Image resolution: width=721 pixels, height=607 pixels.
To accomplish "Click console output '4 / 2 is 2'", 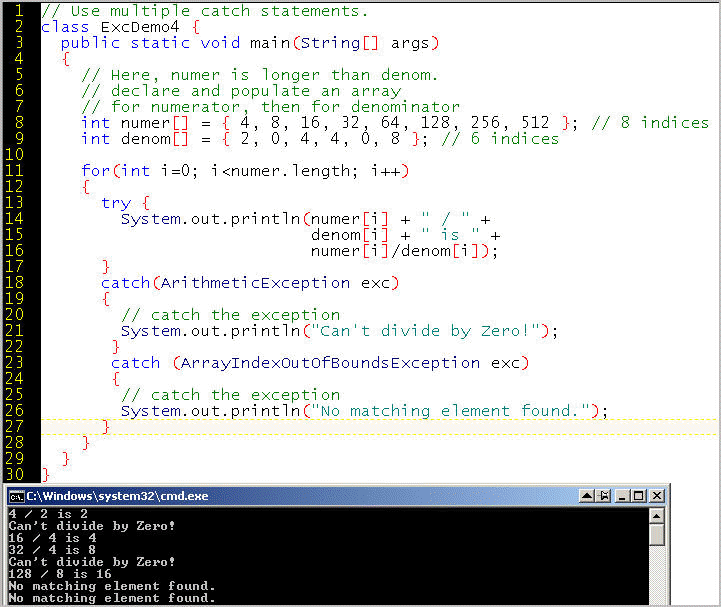I will (48, 514).
